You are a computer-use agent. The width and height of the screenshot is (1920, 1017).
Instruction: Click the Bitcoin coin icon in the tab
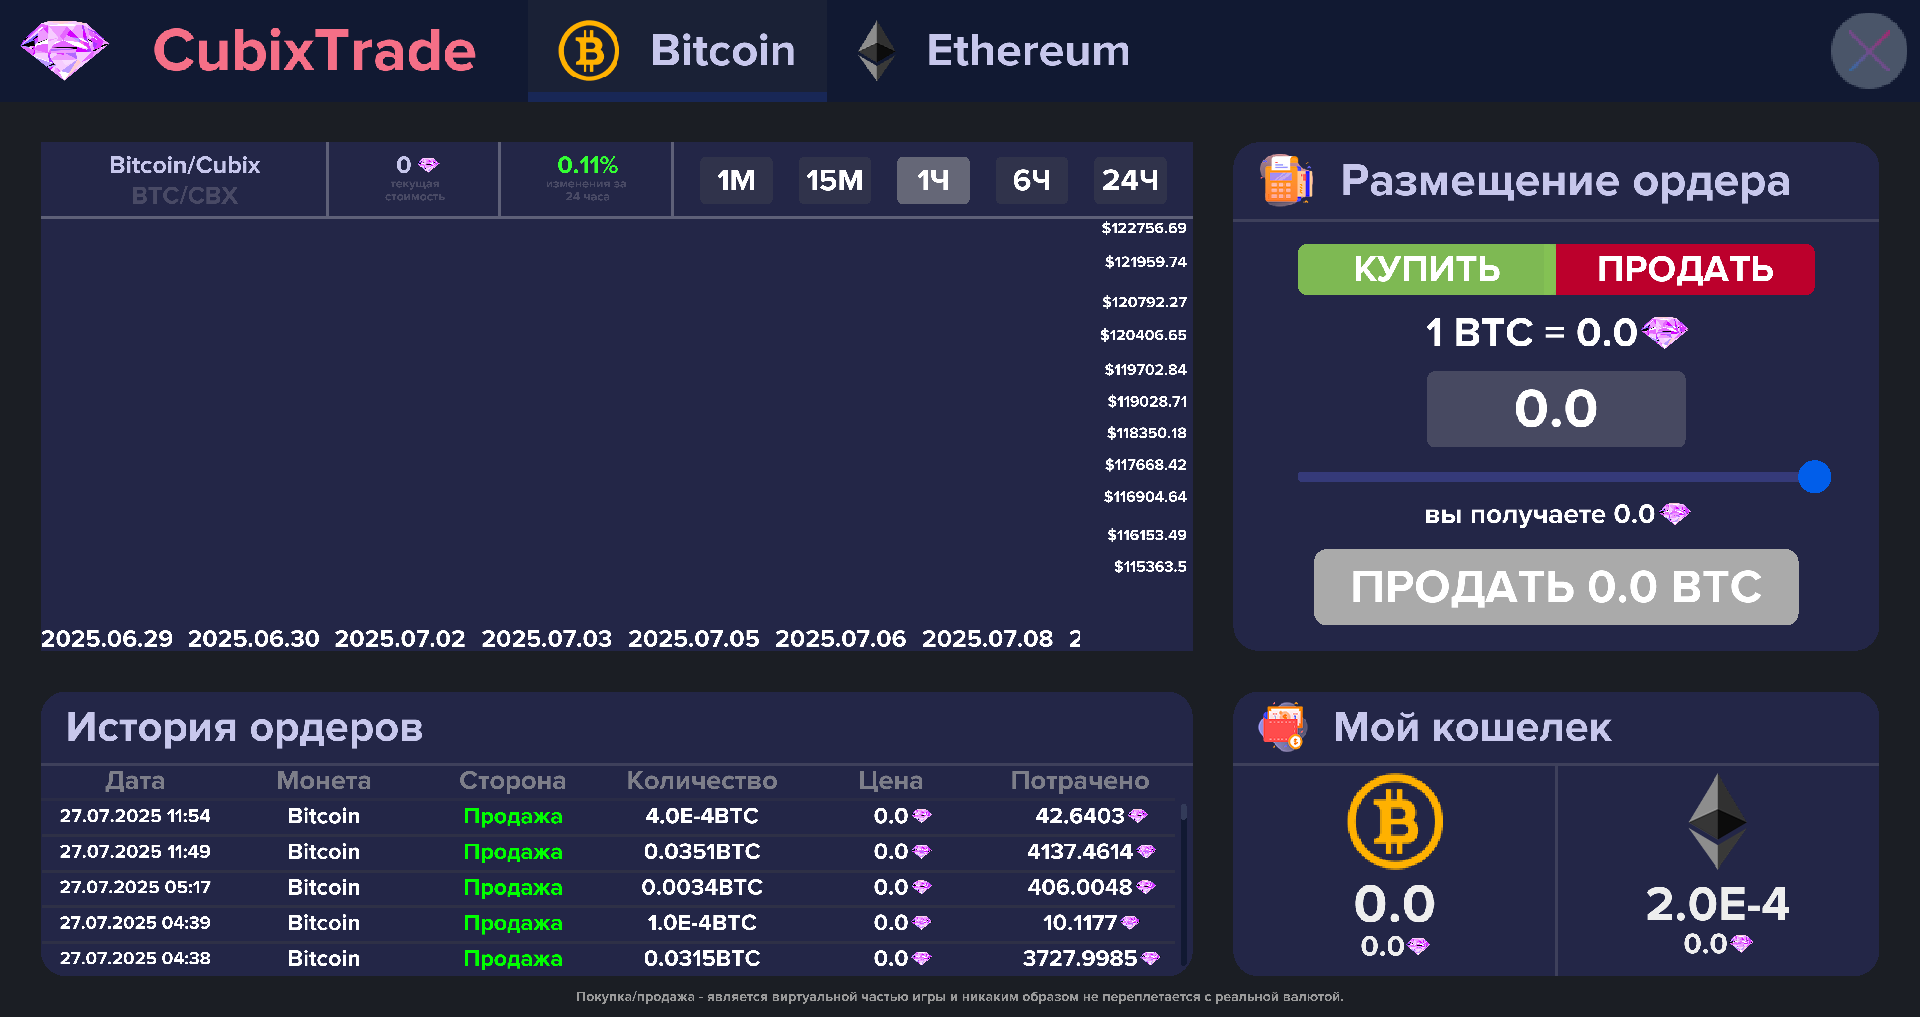click(x=589, y=51)
